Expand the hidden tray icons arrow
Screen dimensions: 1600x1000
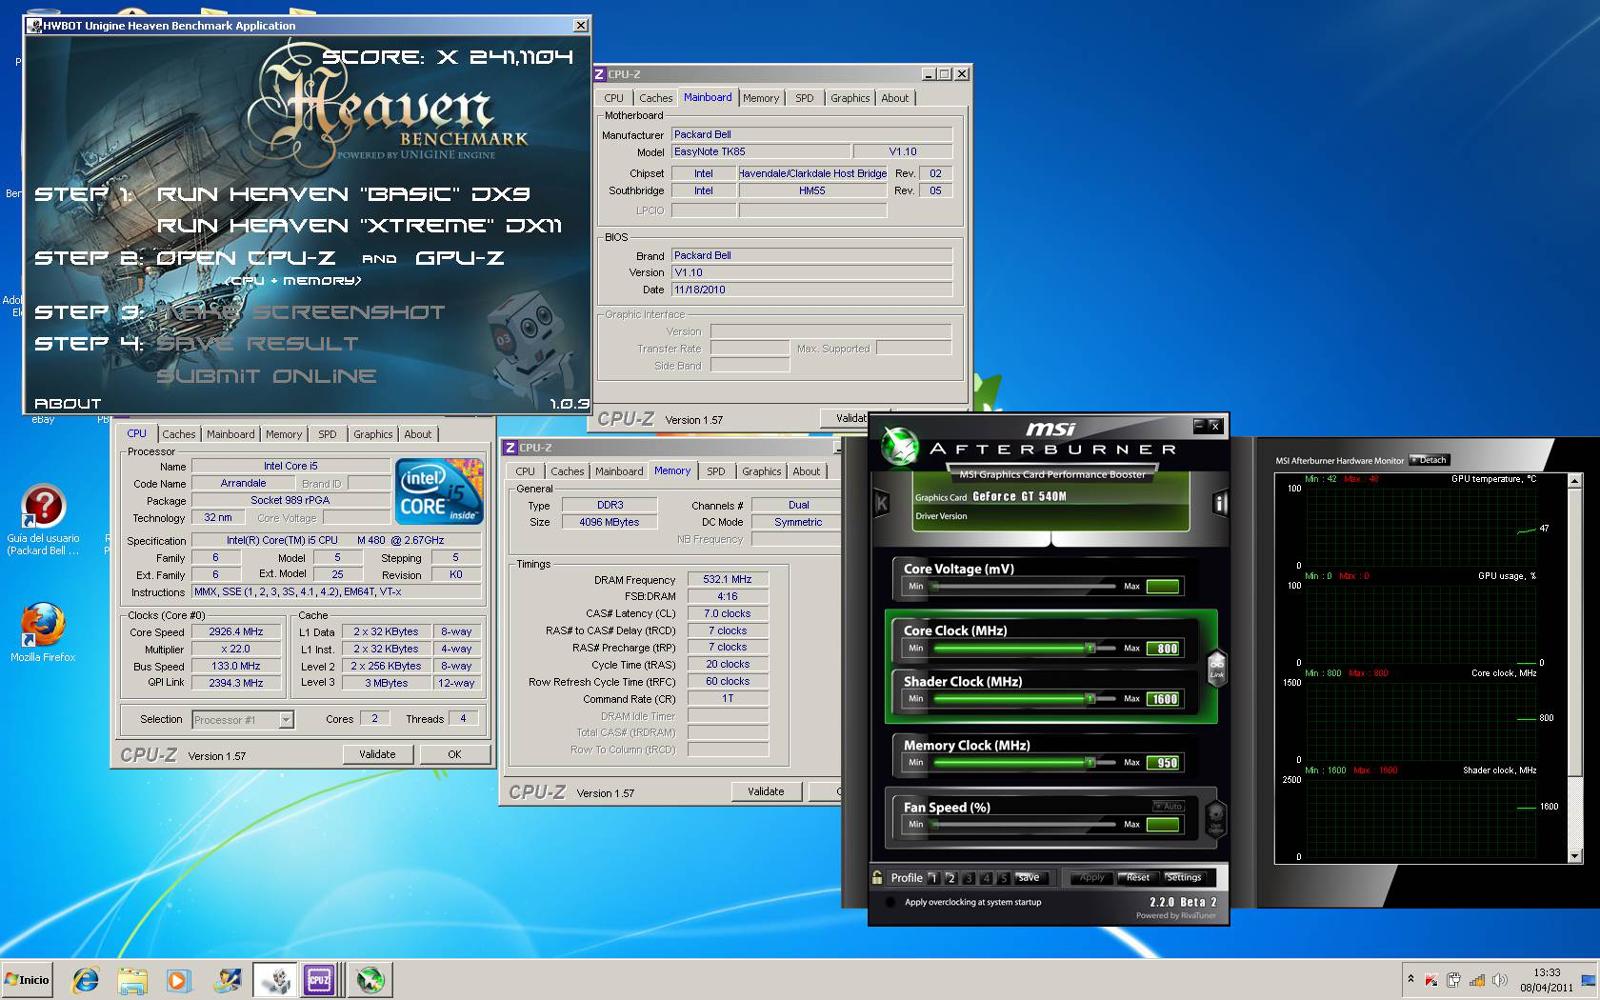pyautogui.click(x=1410, y=979)
